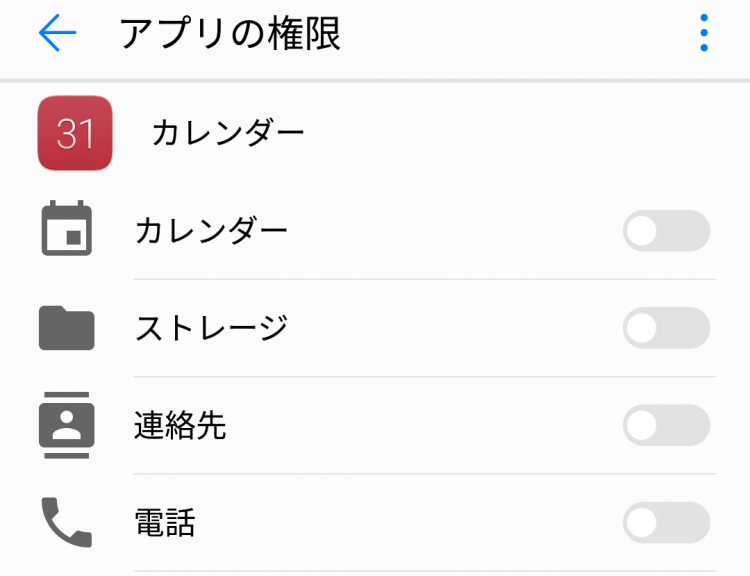Select the カレンダー permission row label
This screenshot has height=576, width=750.
point(211,231)
